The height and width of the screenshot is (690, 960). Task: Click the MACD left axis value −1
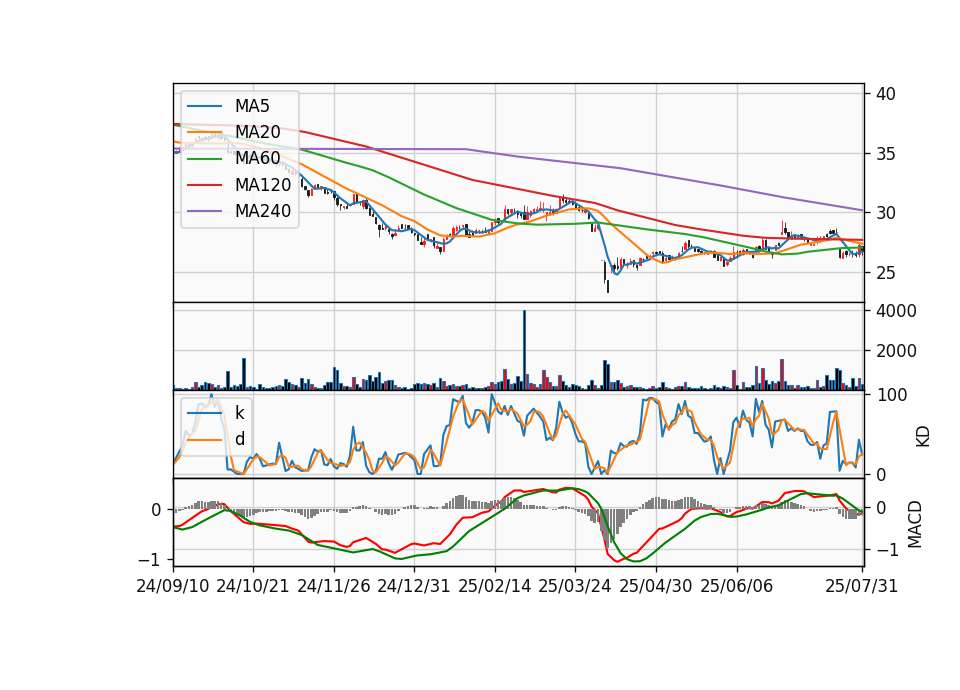[x=150, y=560]
